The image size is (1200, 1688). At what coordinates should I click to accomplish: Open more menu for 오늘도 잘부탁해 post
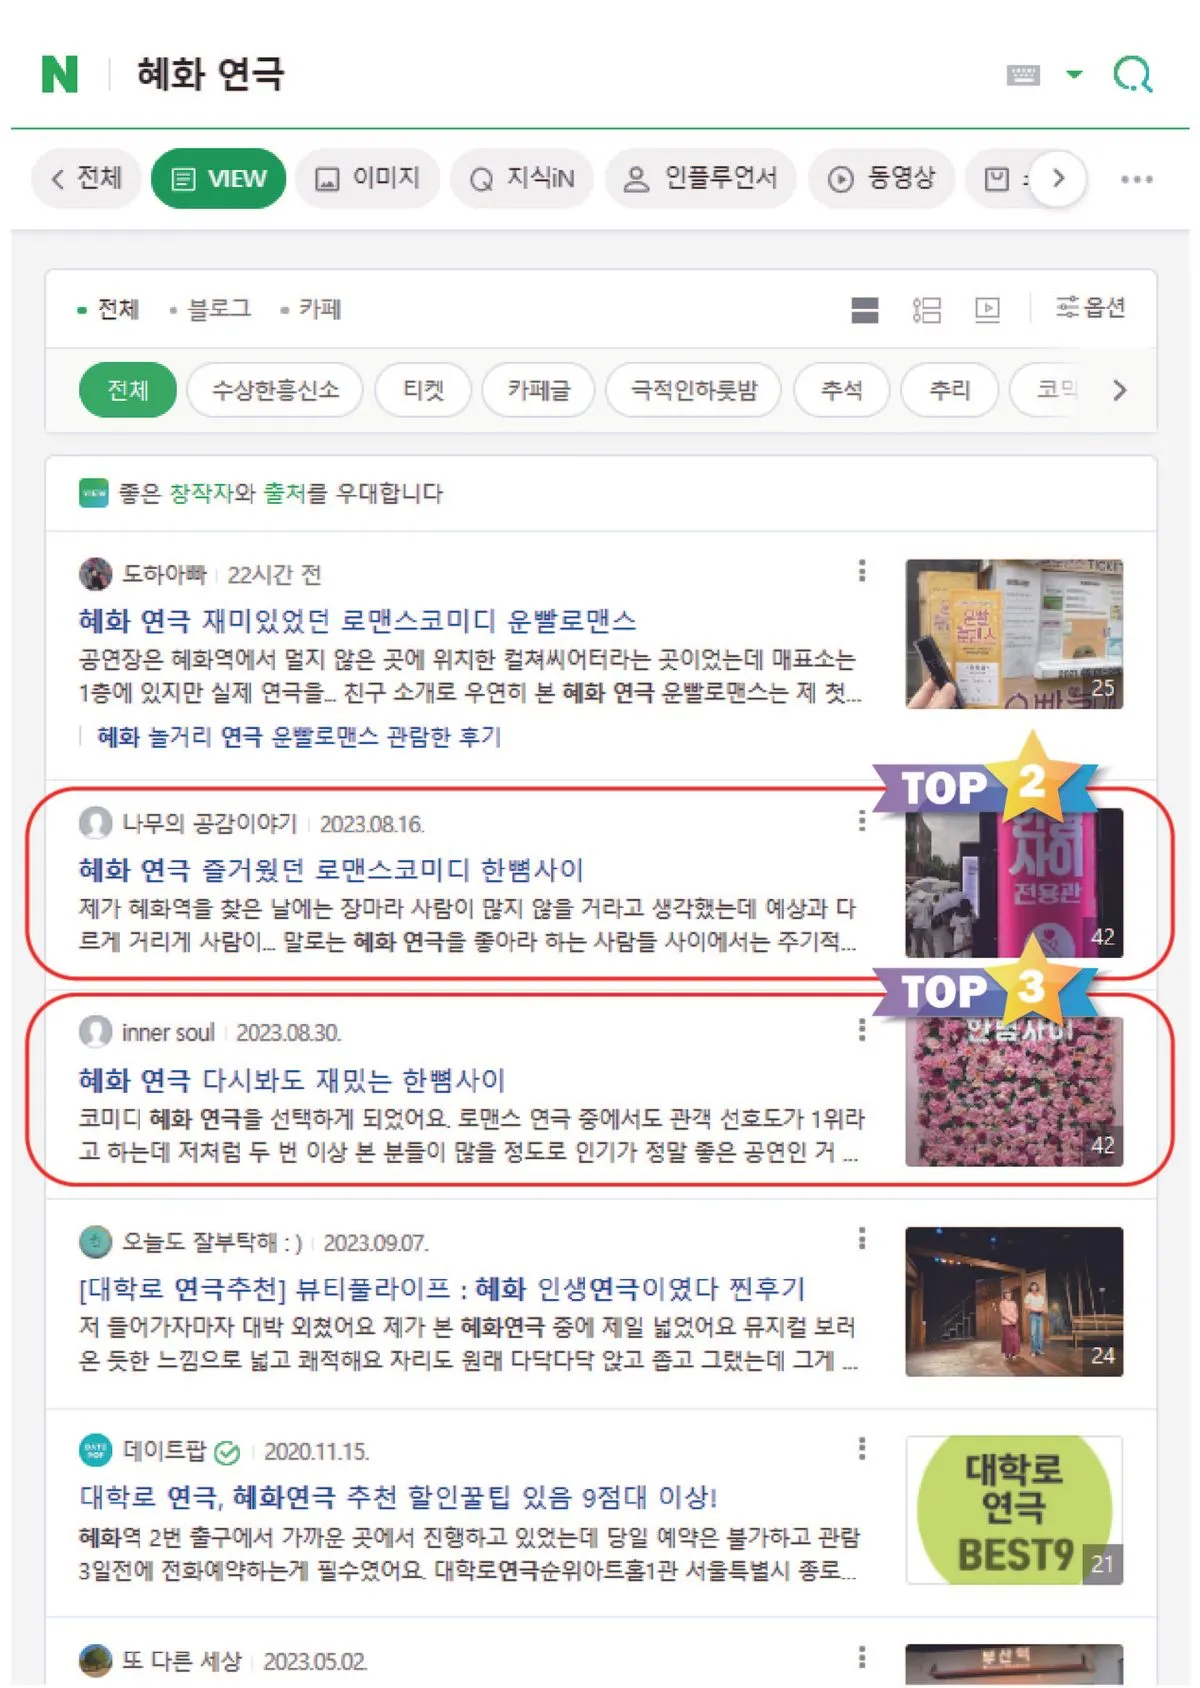pyautogui.click(x=862, y=1240)
